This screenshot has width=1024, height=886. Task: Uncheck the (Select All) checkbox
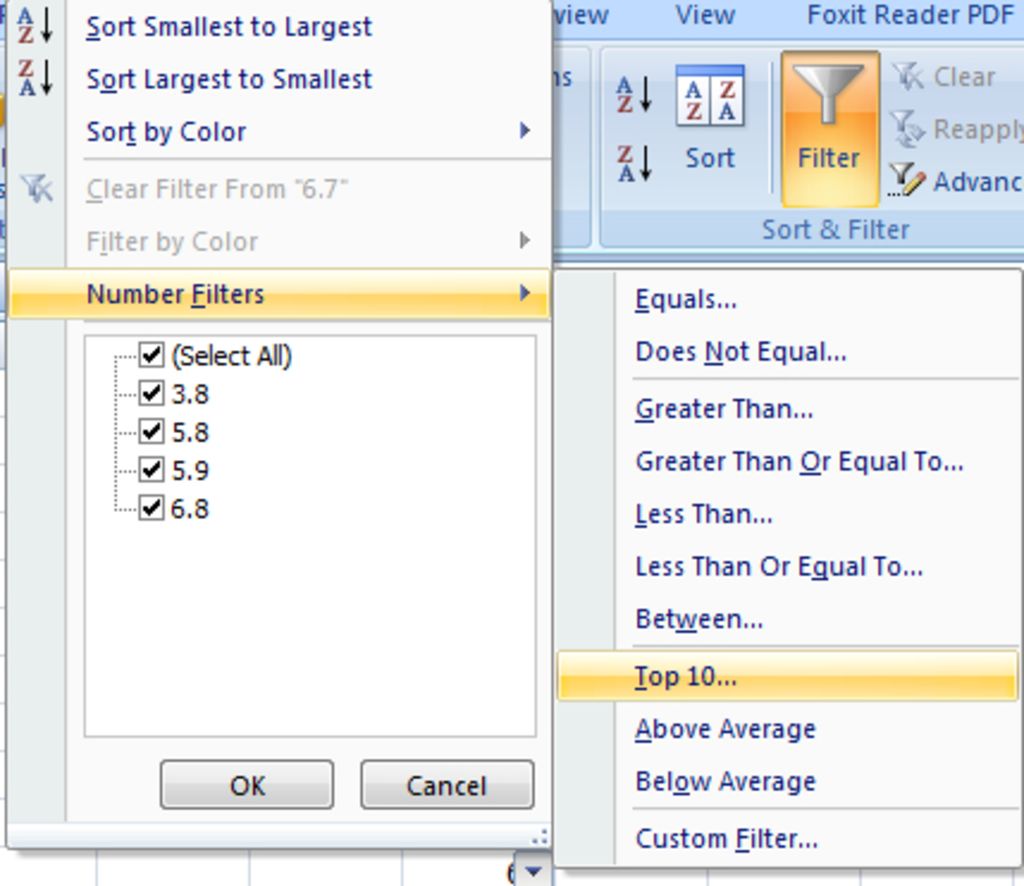click(152, 355)
